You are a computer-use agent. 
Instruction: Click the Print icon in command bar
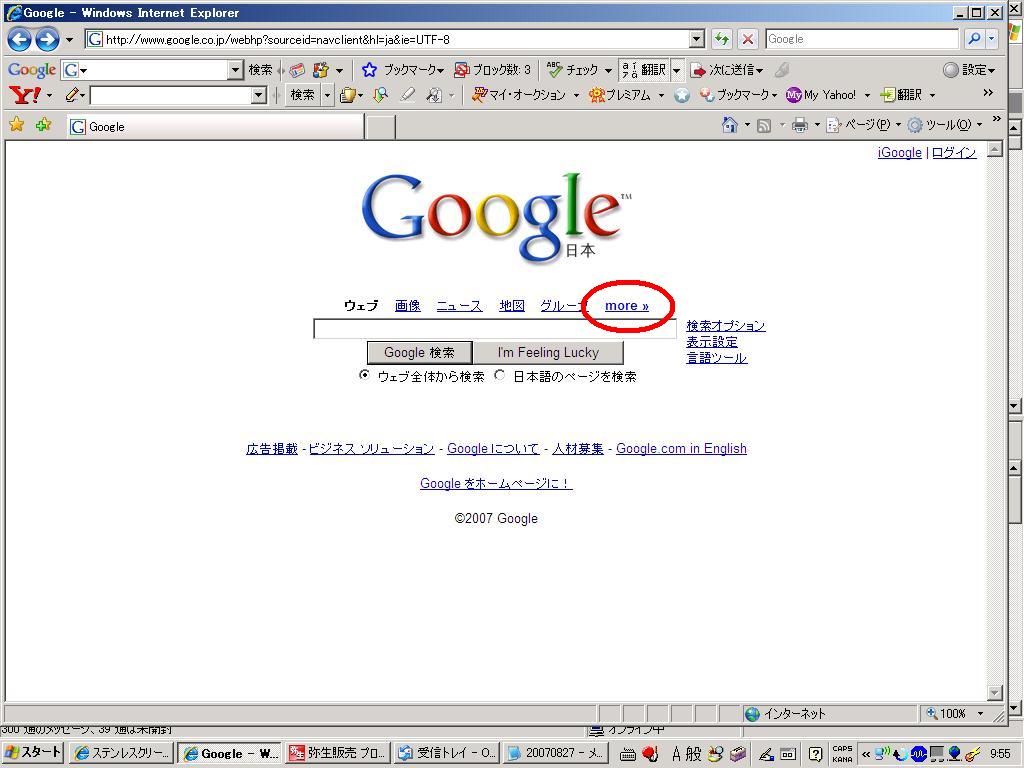coord(799,125)
